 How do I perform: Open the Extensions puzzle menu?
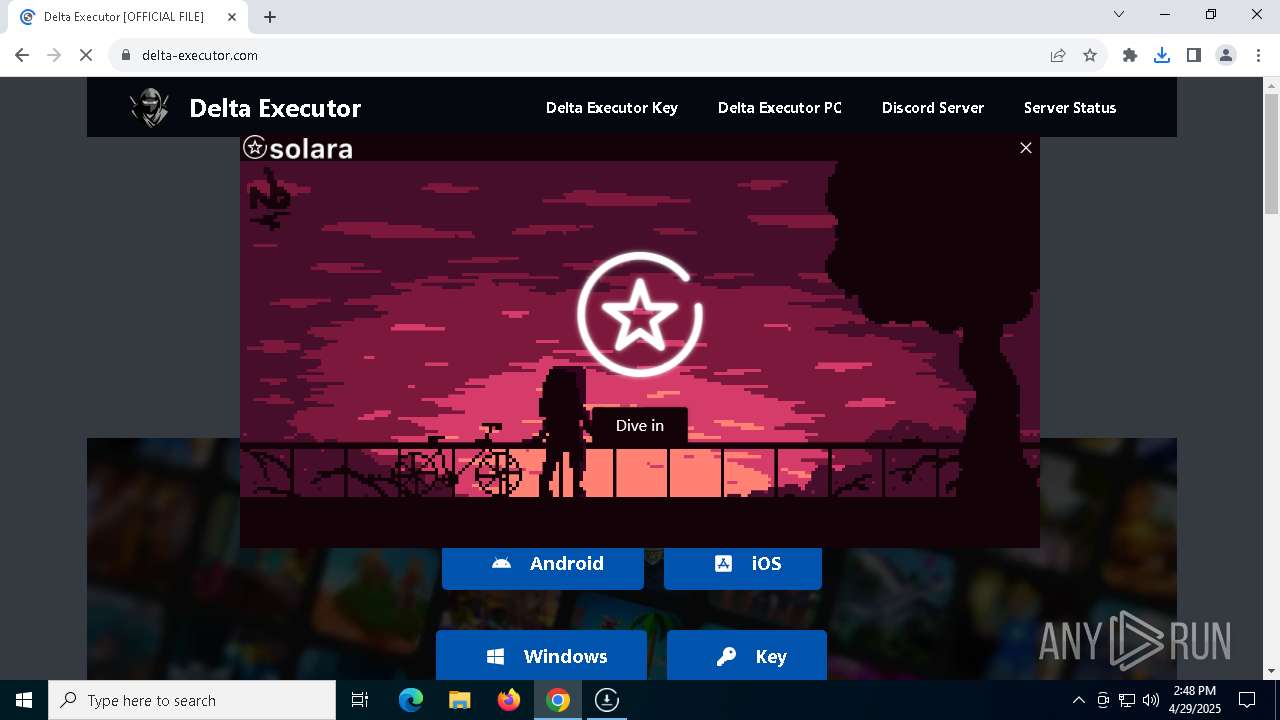click(1130, 55)
